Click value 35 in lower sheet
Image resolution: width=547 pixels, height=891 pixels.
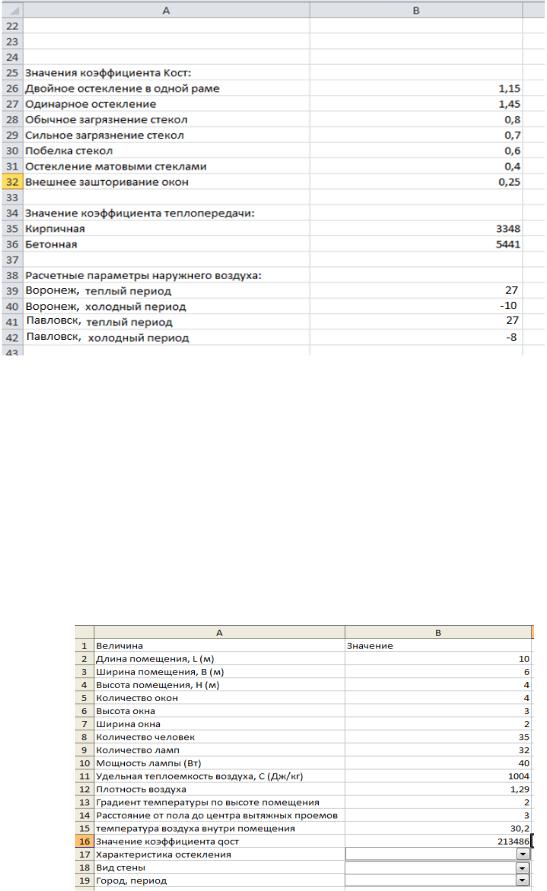point(524,737)
